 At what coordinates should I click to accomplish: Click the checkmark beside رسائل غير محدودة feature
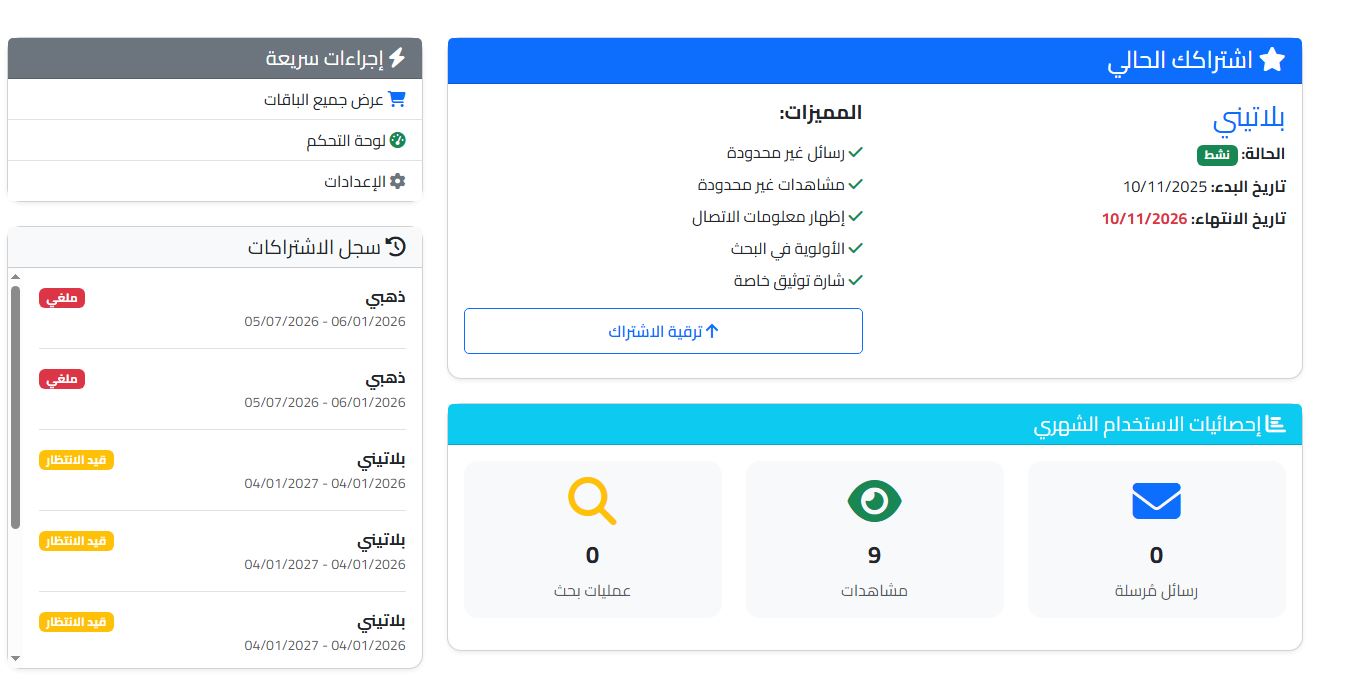tap(857, 152)
